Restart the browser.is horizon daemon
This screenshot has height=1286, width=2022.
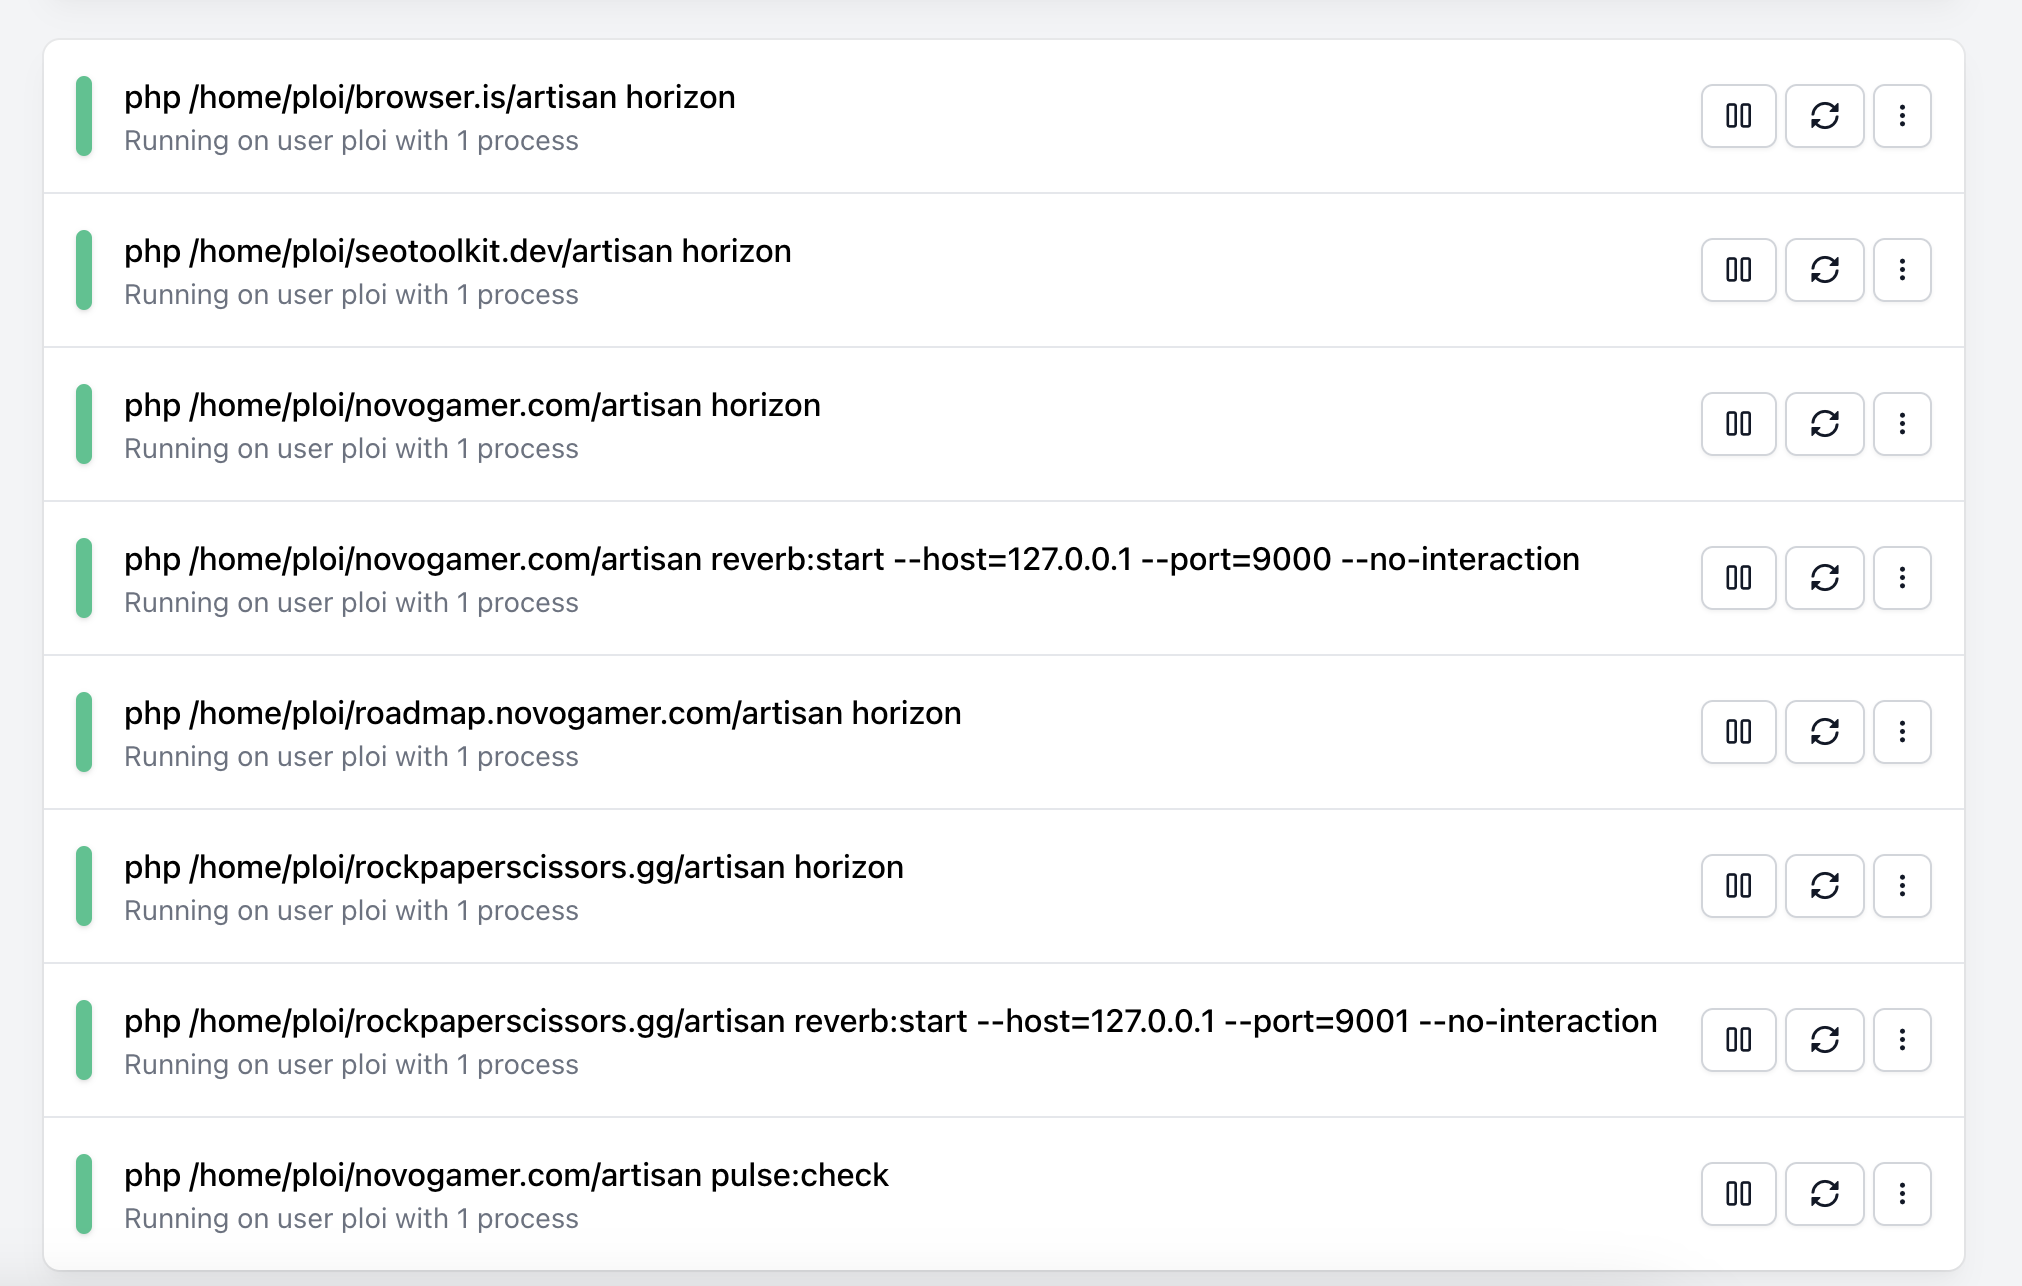click(1824, 116)
